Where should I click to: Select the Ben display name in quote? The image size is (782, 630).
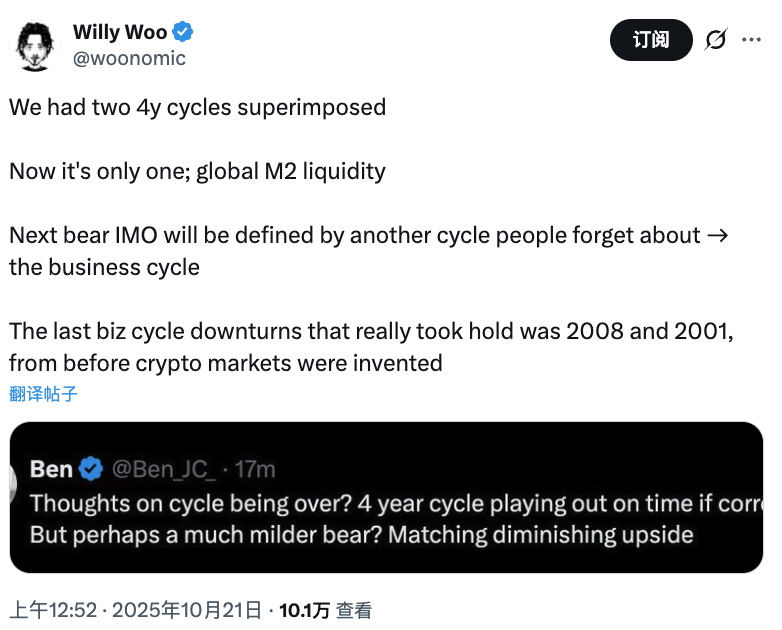(x=51, y=468)
